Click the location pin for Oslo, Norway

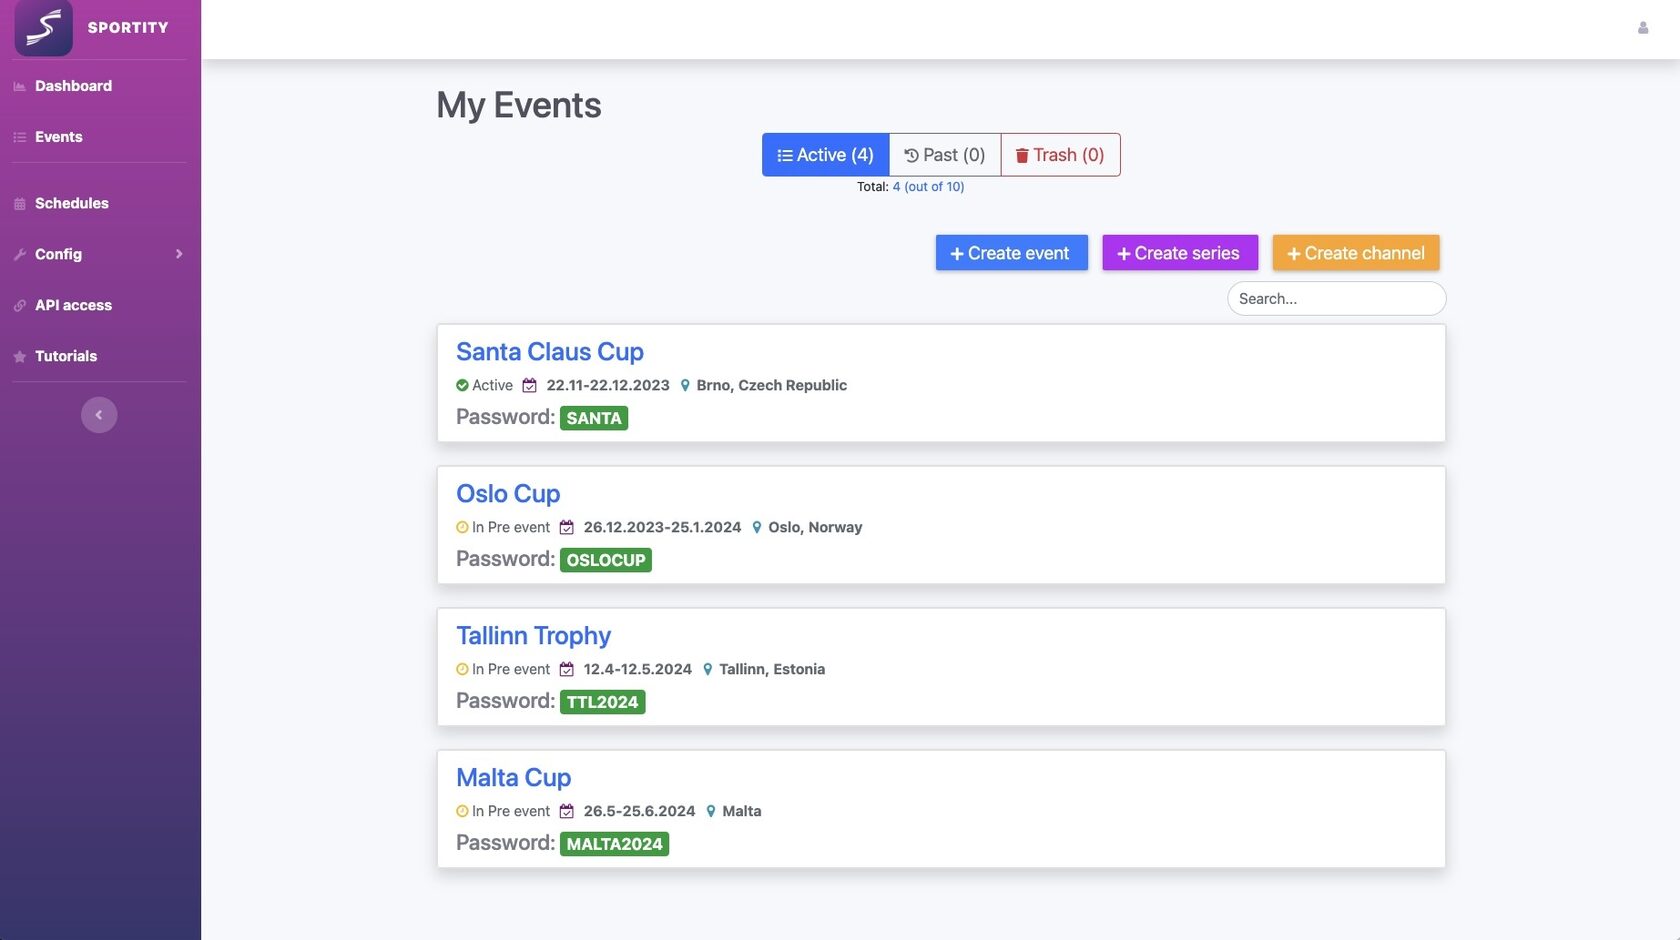click(x=757, y=527)
